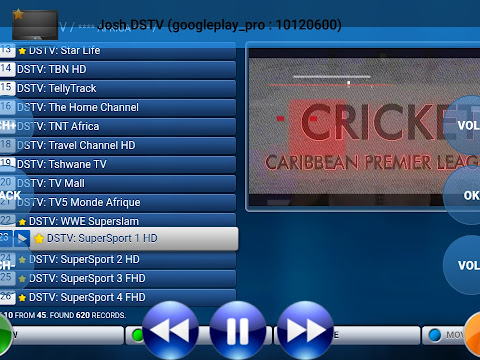The width and height of the screenshot is (480, 360).
Task: Tap the fast-forward playback button
Action: coord(305,330)
